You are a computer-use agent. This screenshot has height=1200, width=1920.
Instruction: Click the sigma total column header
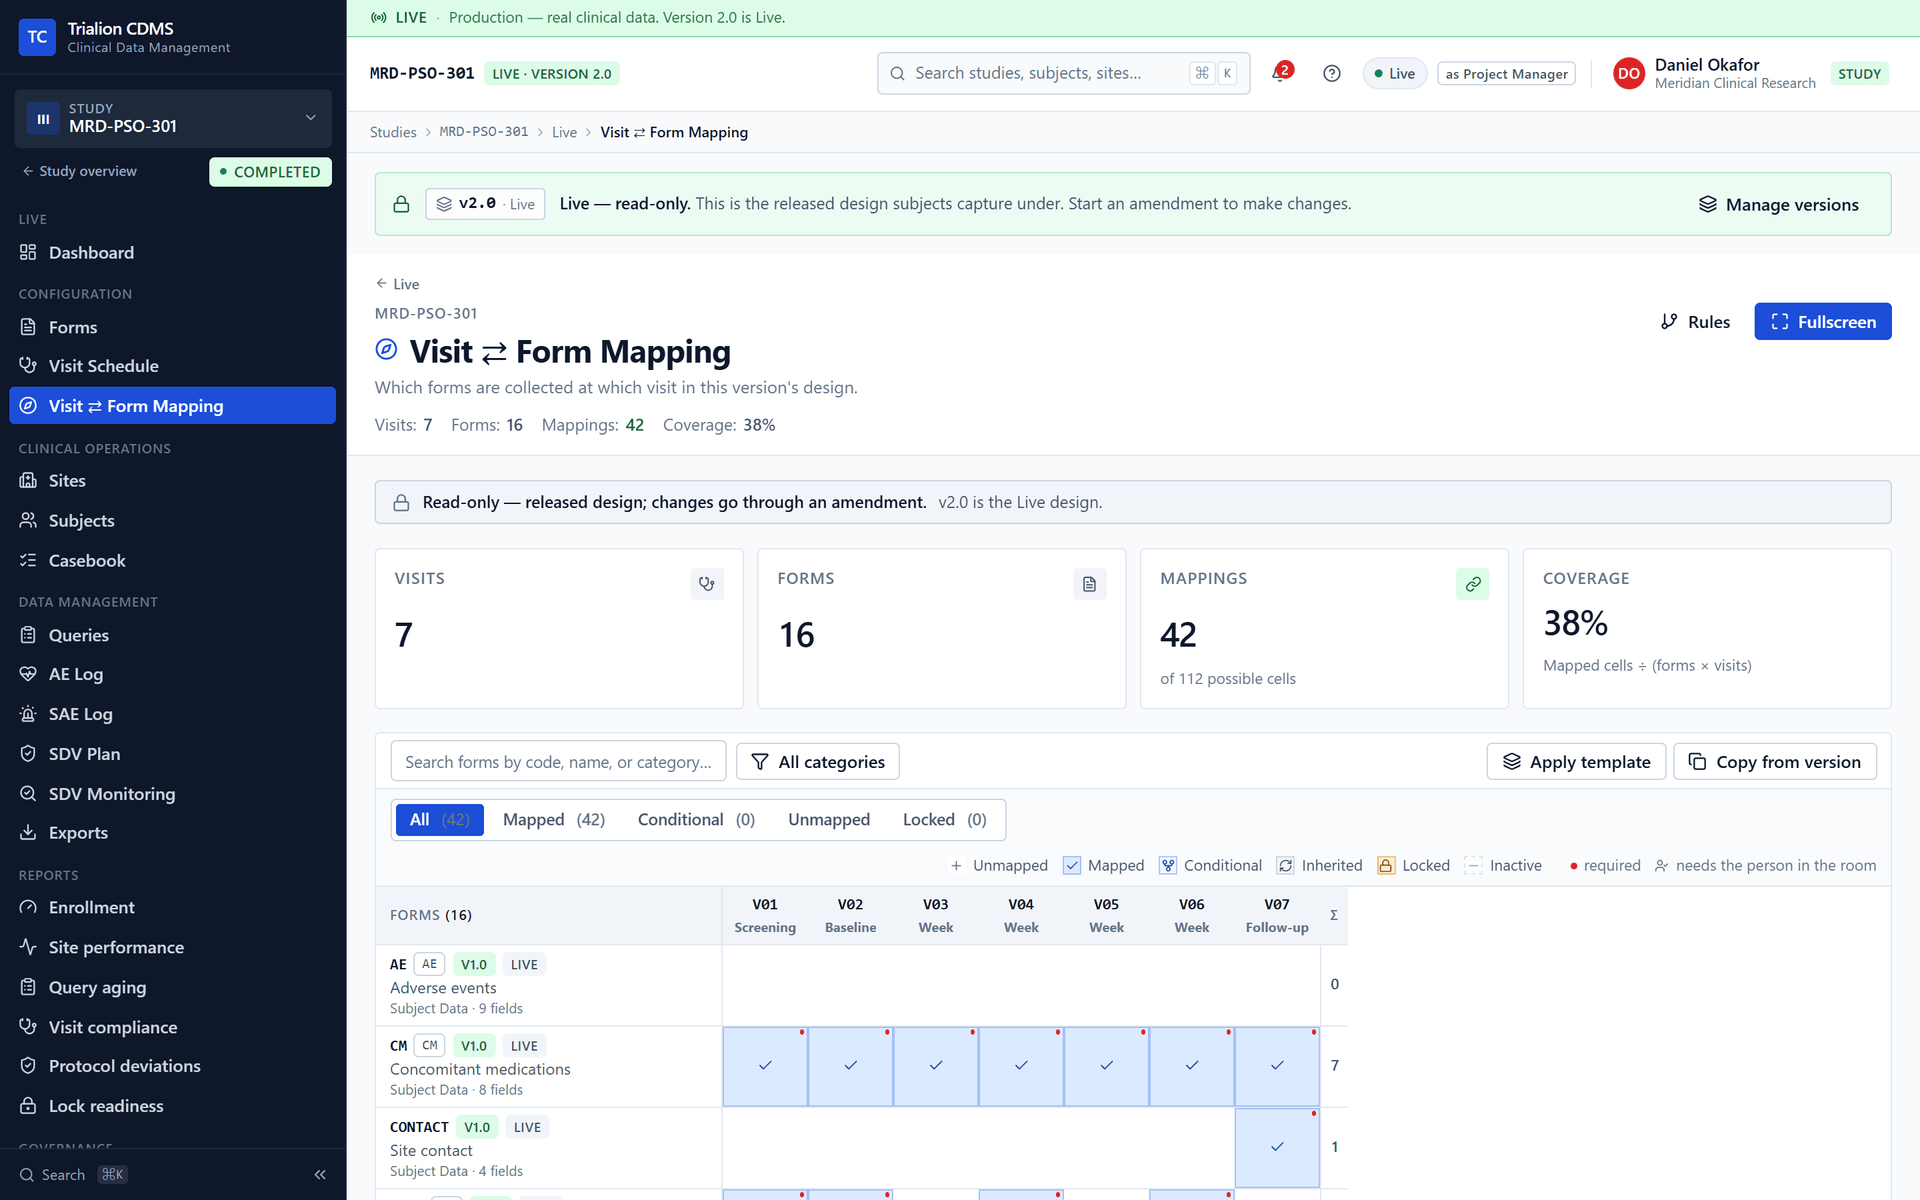point(1334,915)
